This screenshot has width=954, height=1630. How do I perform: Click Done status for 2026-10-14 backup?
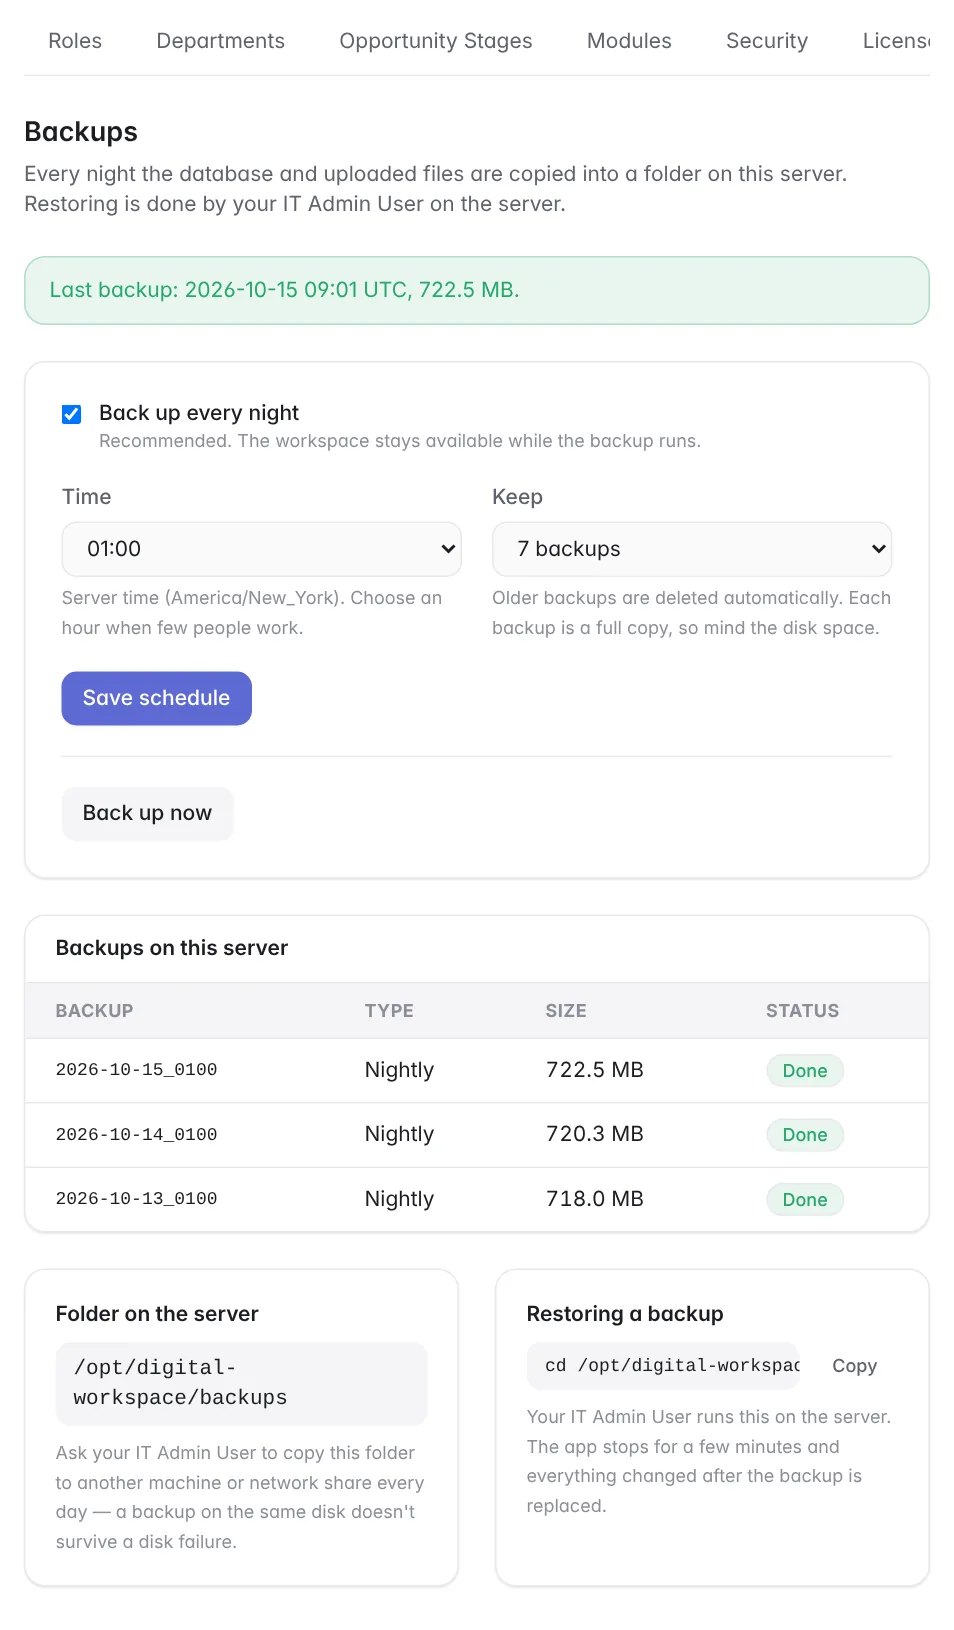[805, 1135]
